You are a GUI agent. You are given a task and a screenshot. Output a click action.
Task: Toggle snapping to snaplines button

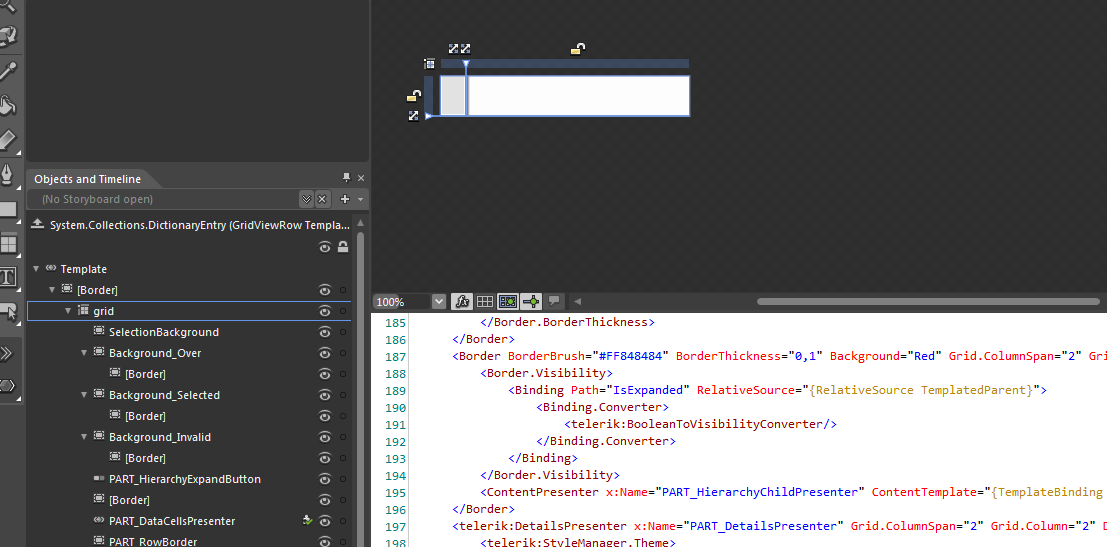[531, 301]
